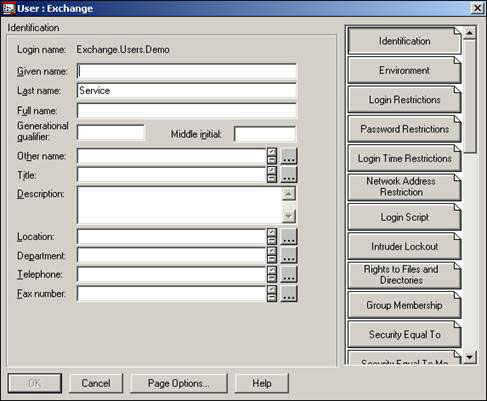Open the ellipsis browse button for Location
487x401 pixels.
click(289, 236)
